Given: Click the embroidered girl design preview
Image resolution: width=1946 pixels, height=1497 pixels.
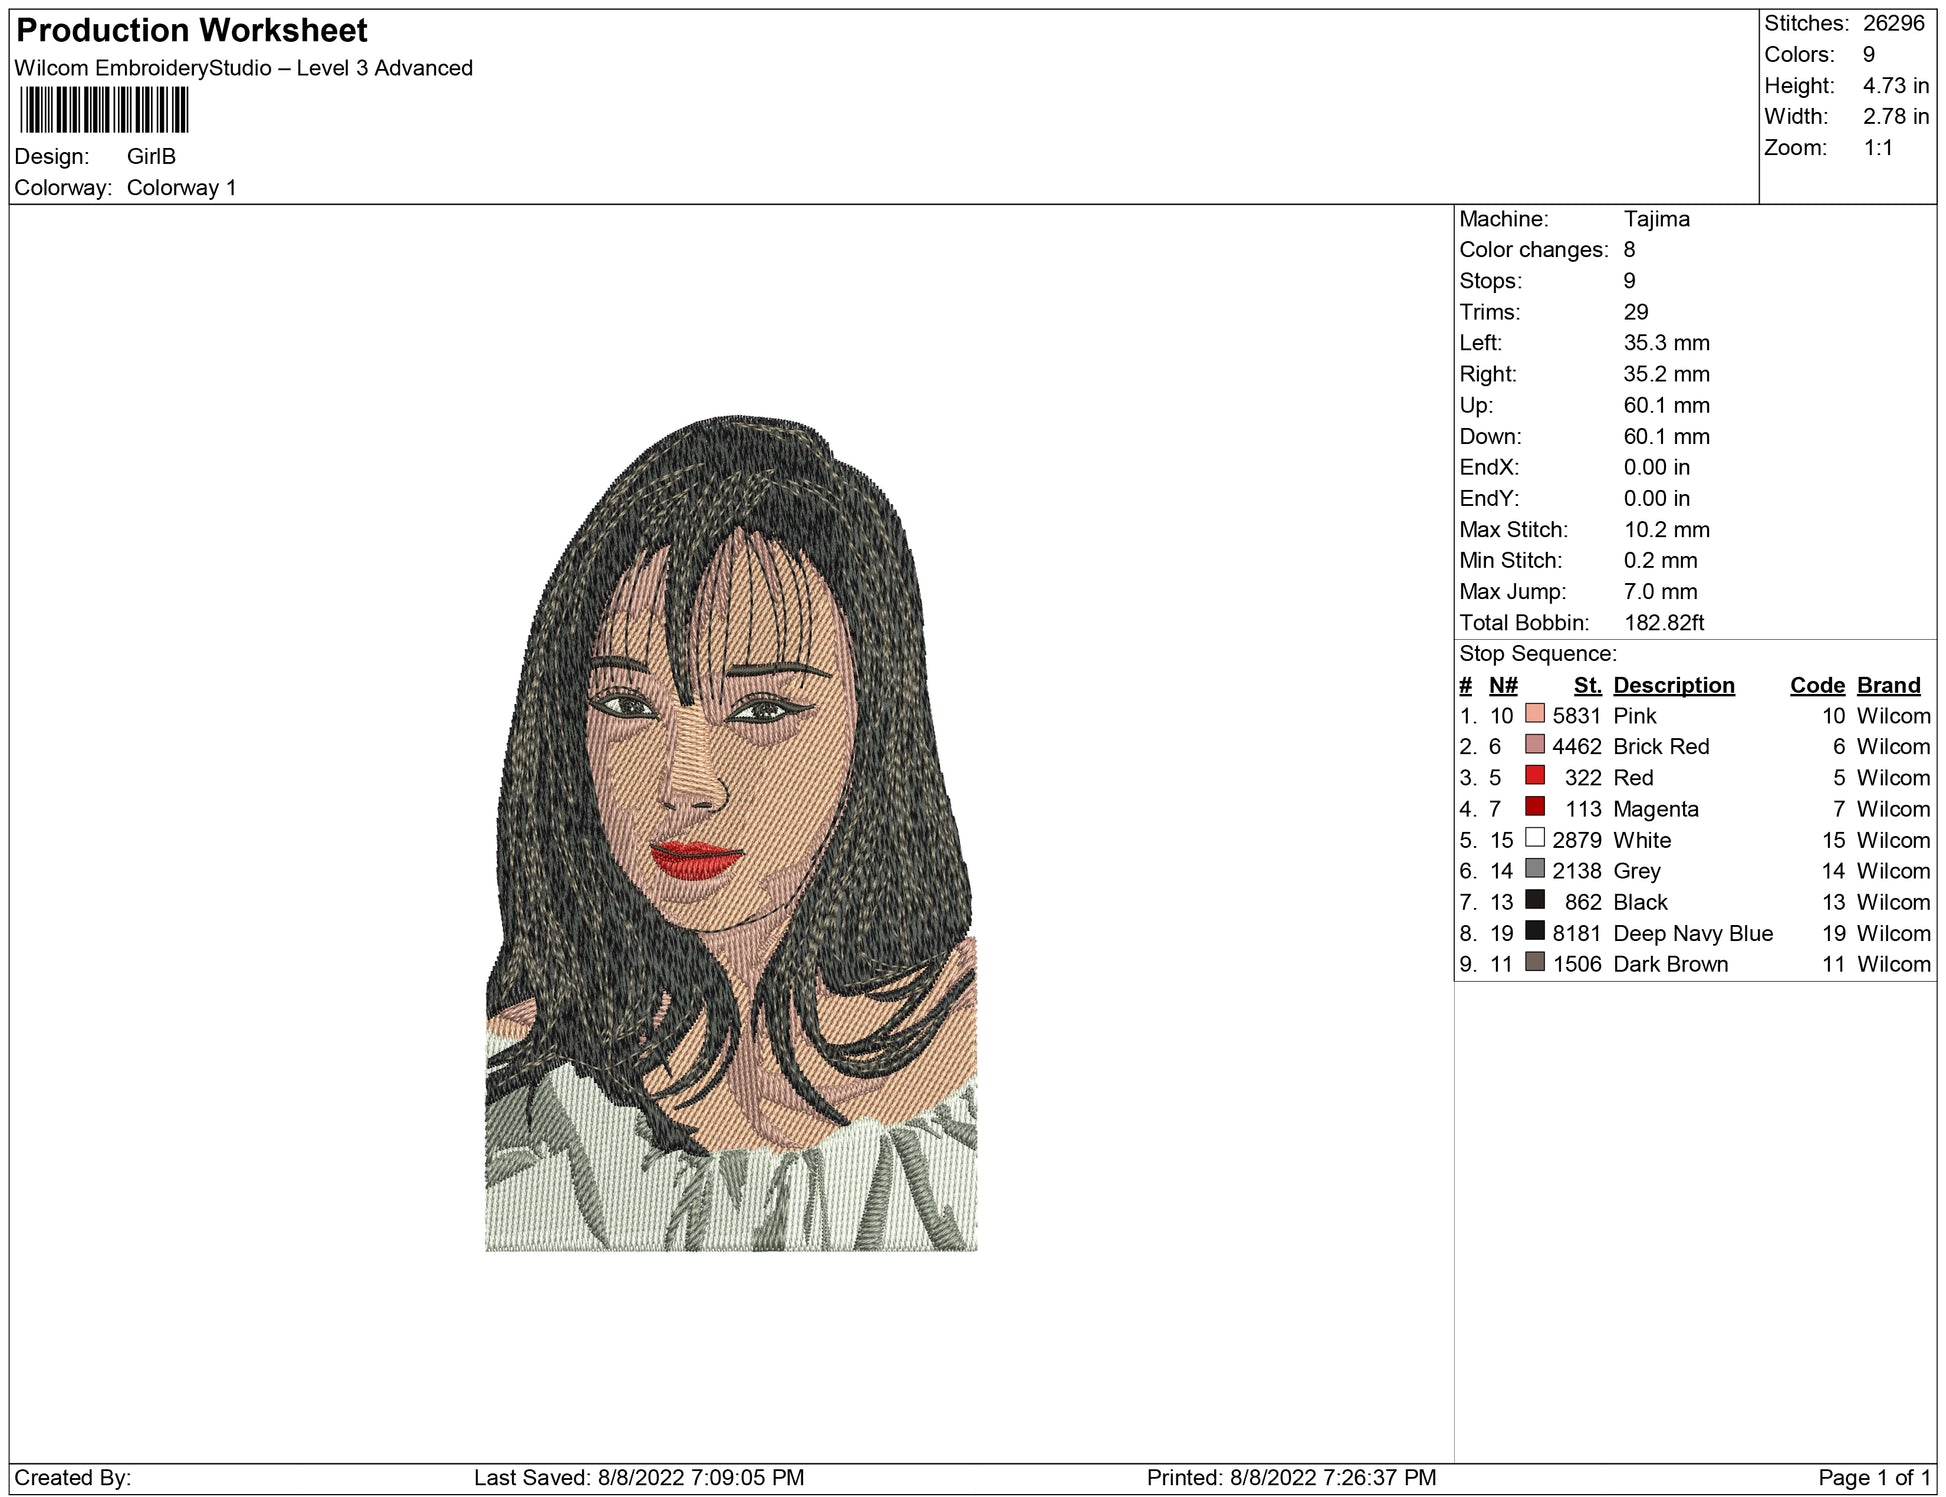Looking at the screenshot, I should coord(730,834).
